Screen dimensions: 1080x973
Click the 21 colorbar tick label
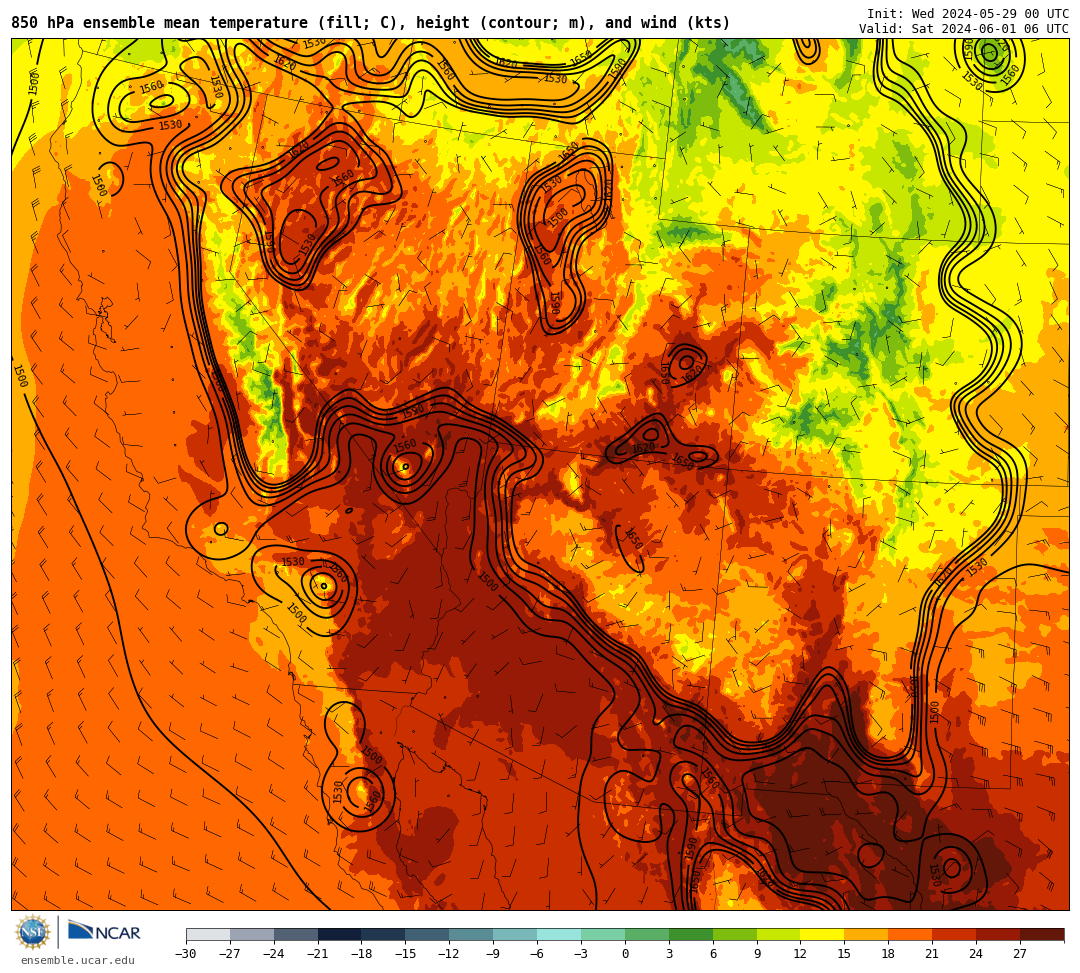point(933,954)
